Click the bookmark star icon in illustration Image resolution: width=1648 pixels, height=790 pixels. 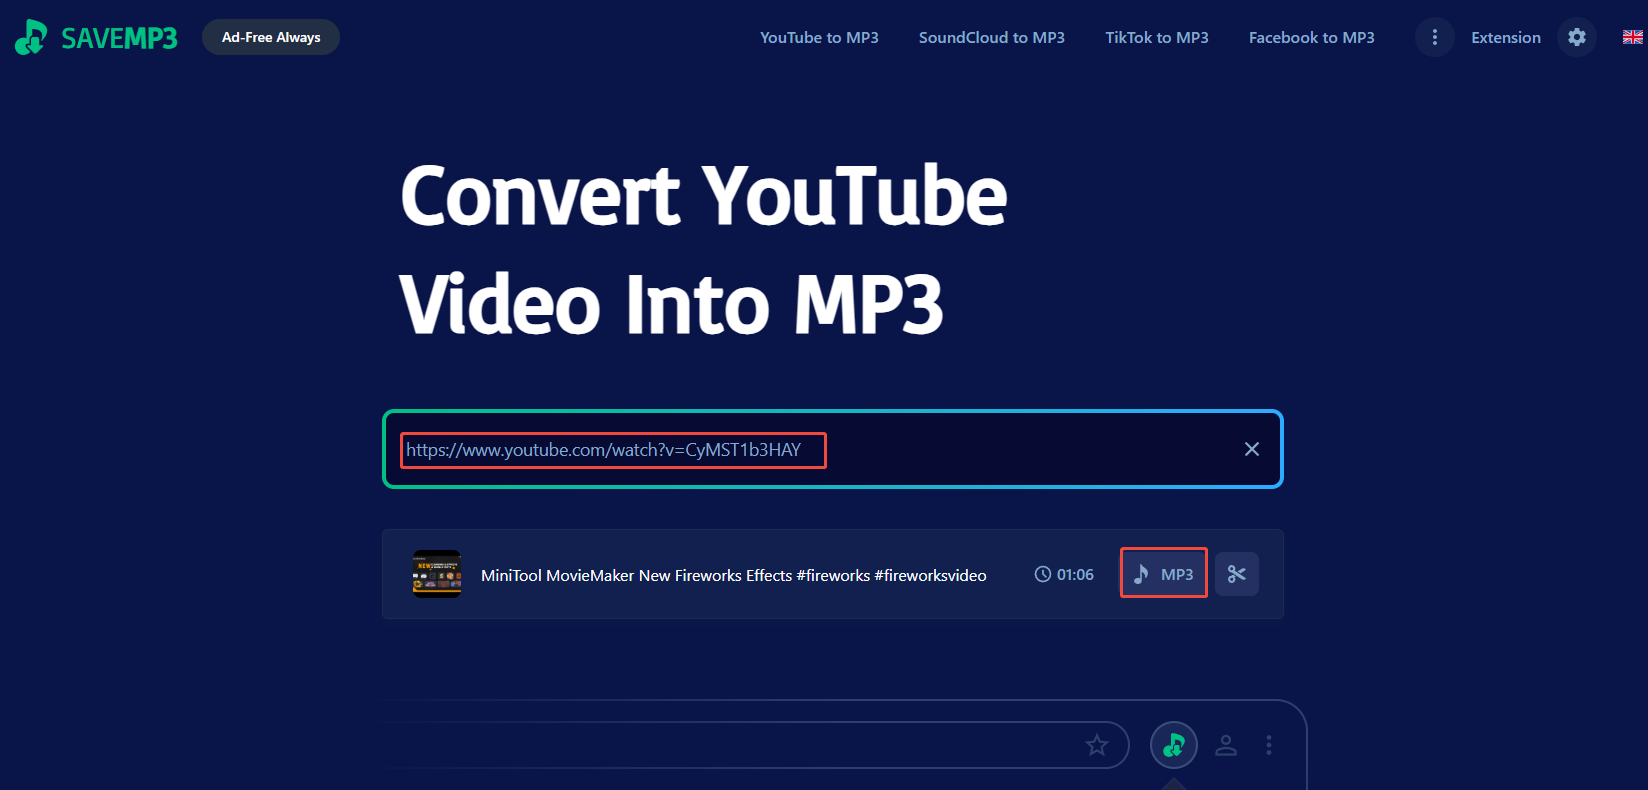[x=1097, y=745]
